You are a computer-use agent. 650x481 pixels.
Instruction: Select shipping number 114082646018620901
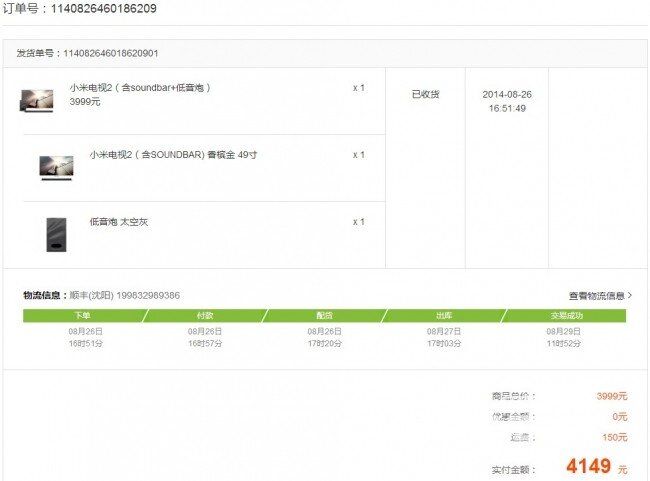111,53
